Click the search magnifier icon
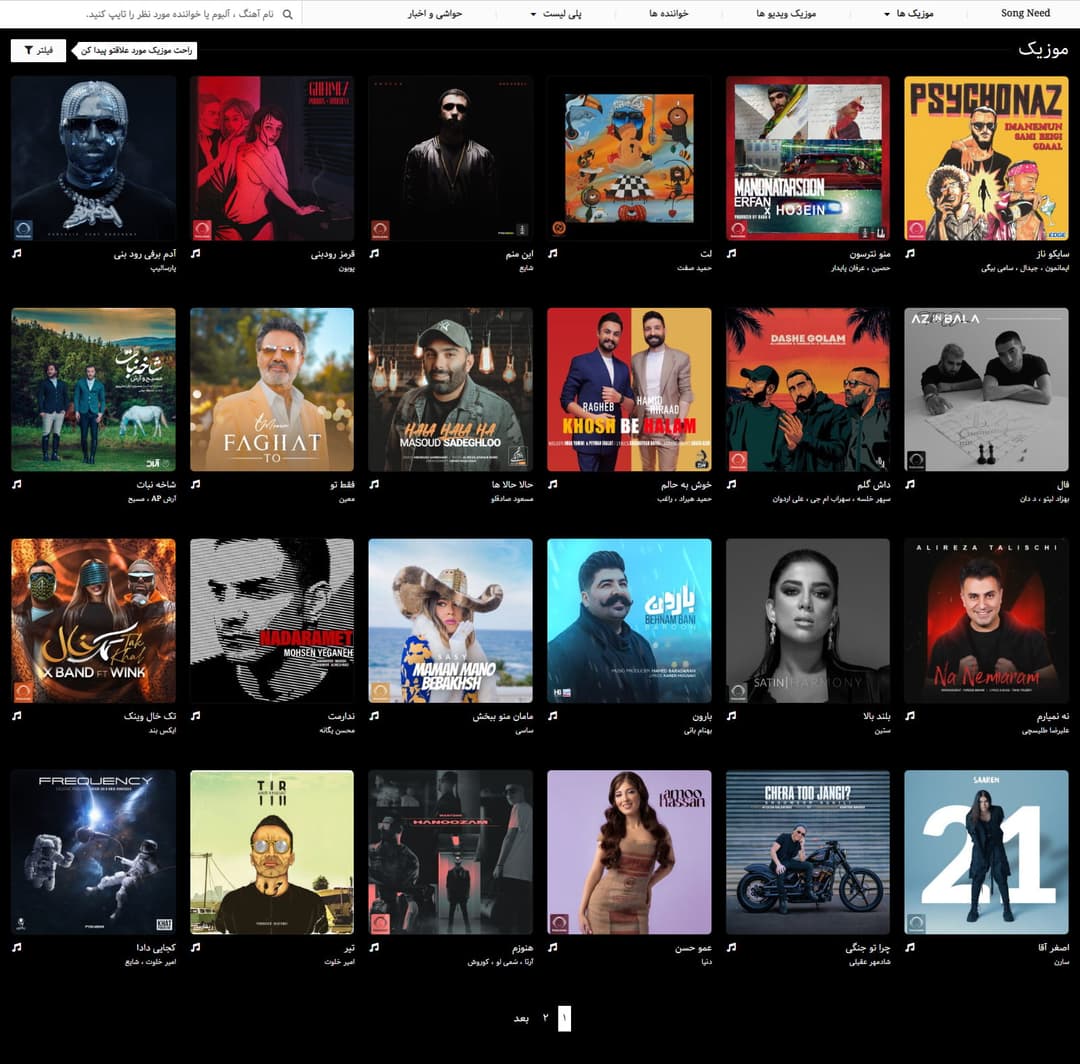The image size is (1080, 1064). coord(288,14)
